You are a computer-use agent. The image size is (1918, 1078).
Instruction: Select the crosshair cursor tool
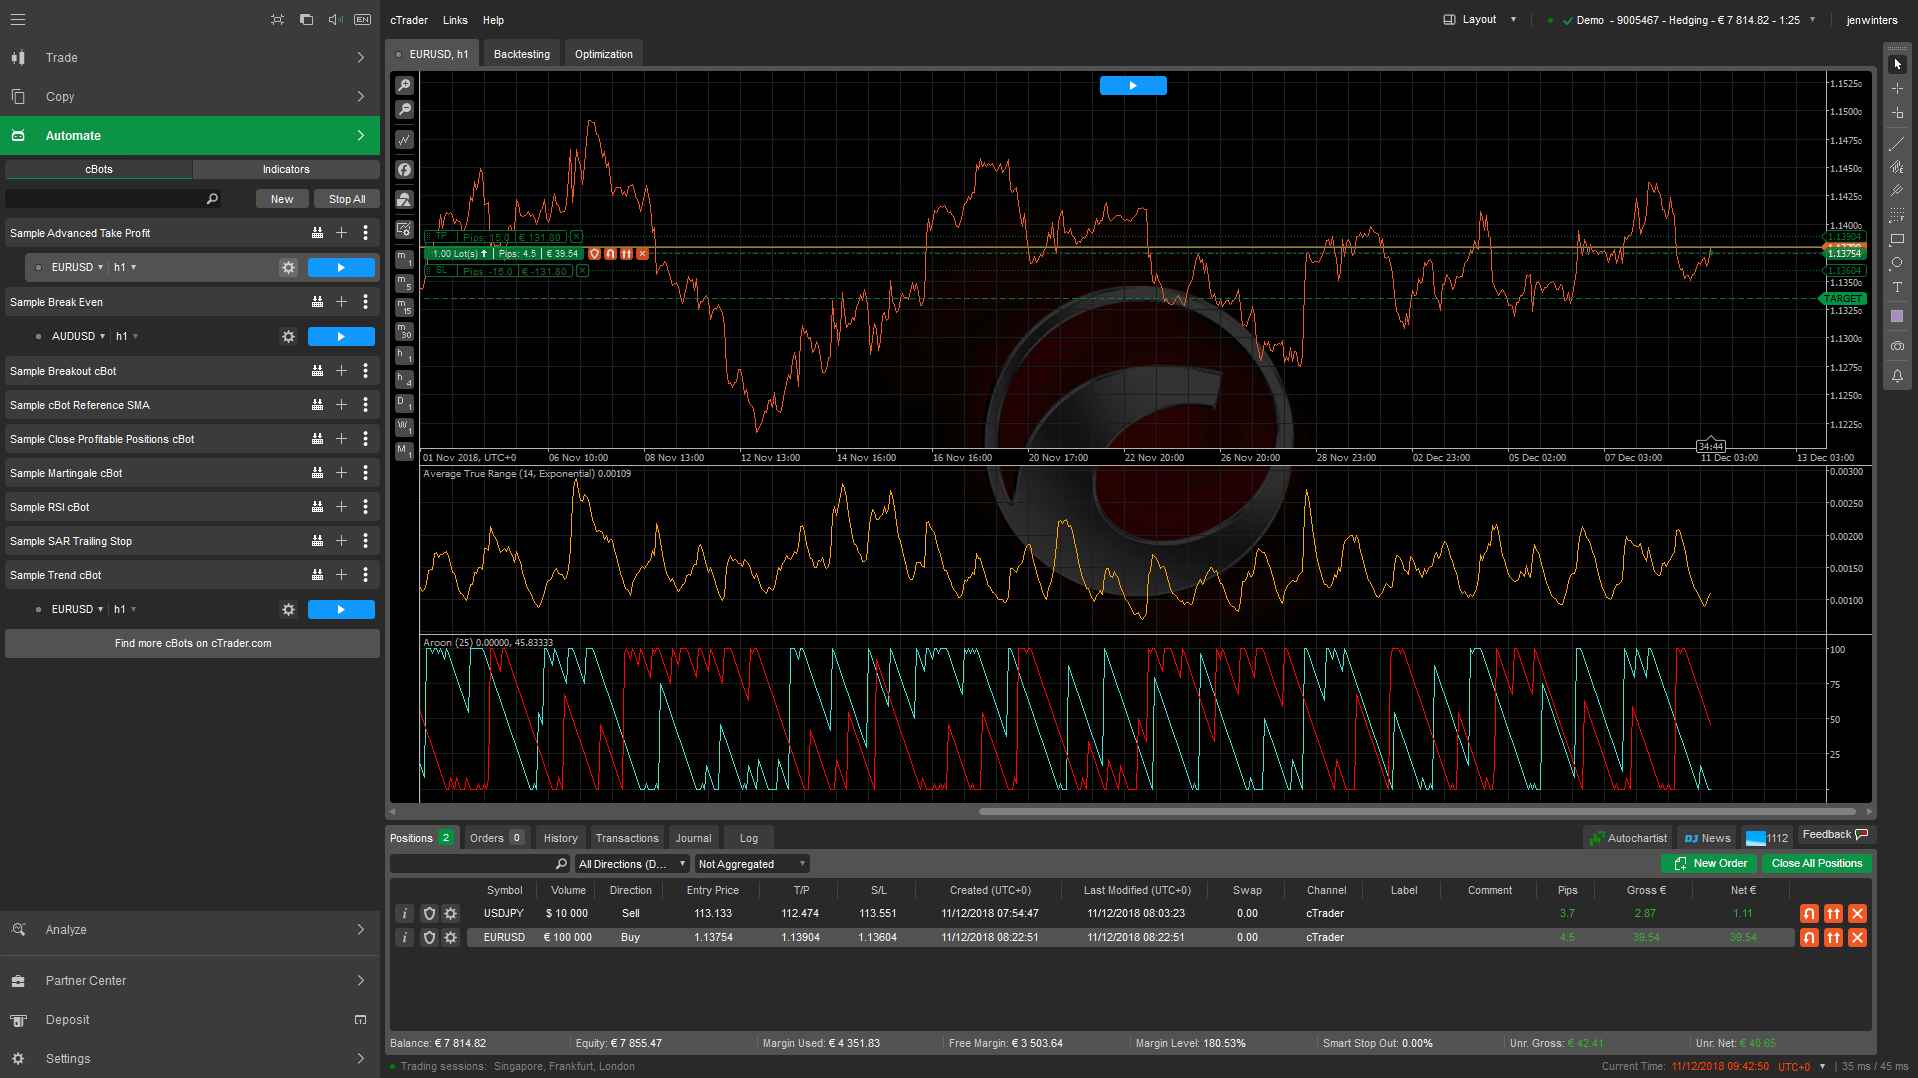coord(1897,89)
